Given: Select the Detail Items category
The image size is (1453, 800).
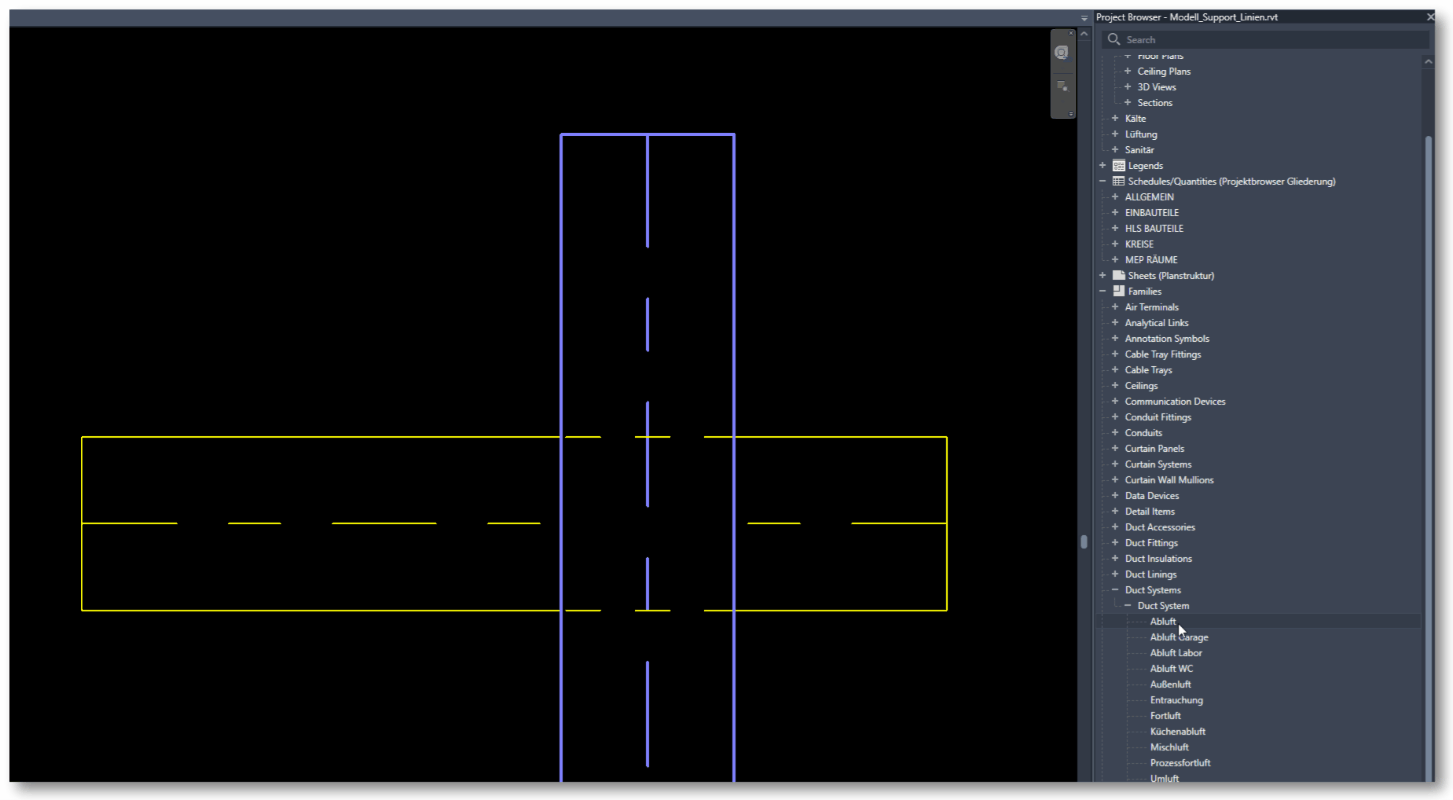Looking at the screenshot, I should coord(1150,512).
